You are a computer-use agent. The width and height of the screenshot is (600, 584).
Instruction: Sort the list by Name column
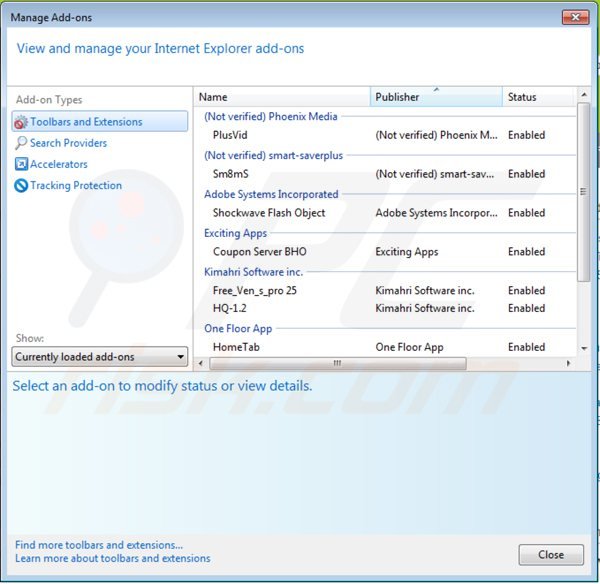coord(282,97)
